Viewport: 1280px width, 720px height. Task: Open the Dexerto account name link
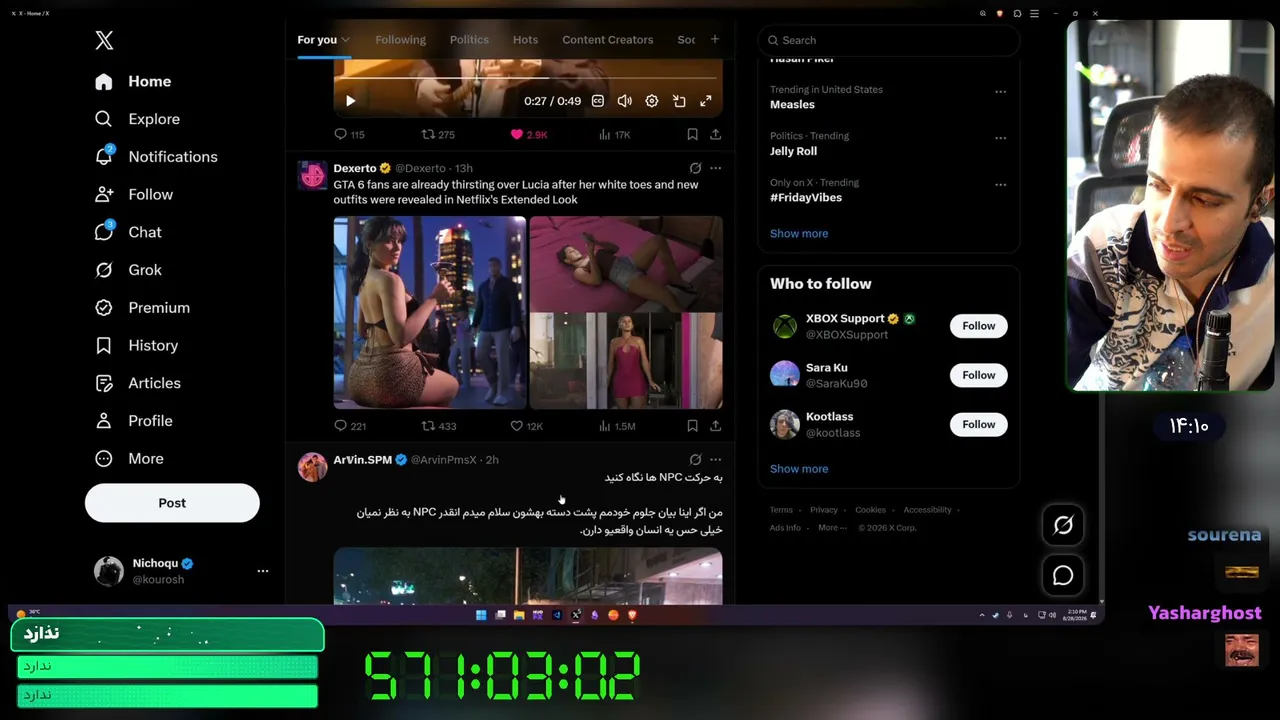pos(355,168)
